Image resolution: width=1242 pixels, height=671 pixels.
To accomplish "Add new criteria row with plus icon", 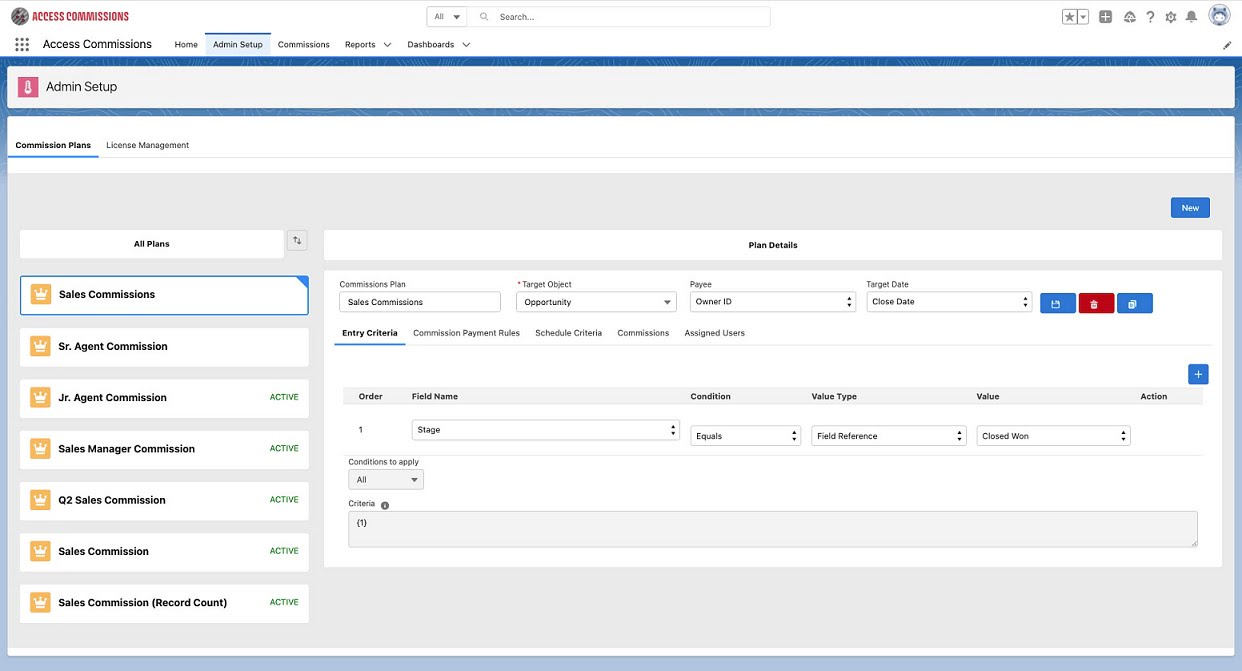I will (x=1198, y=374).
